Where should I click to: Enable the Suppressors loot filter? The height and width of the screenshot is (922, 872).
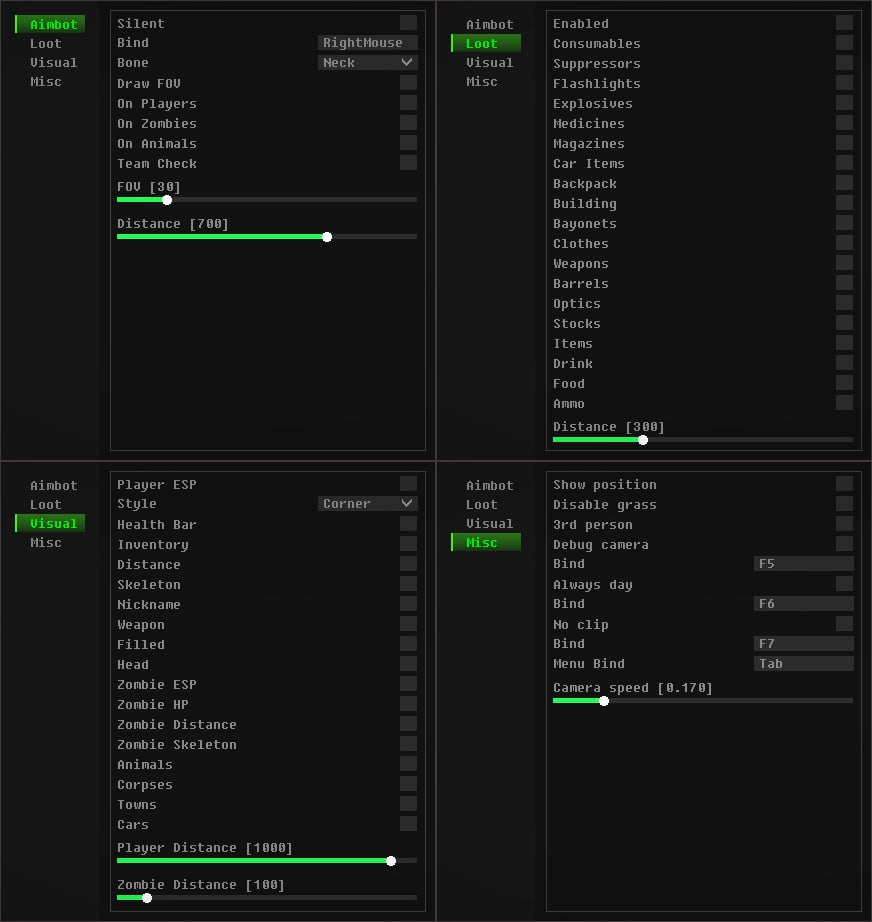click(845, 63)
